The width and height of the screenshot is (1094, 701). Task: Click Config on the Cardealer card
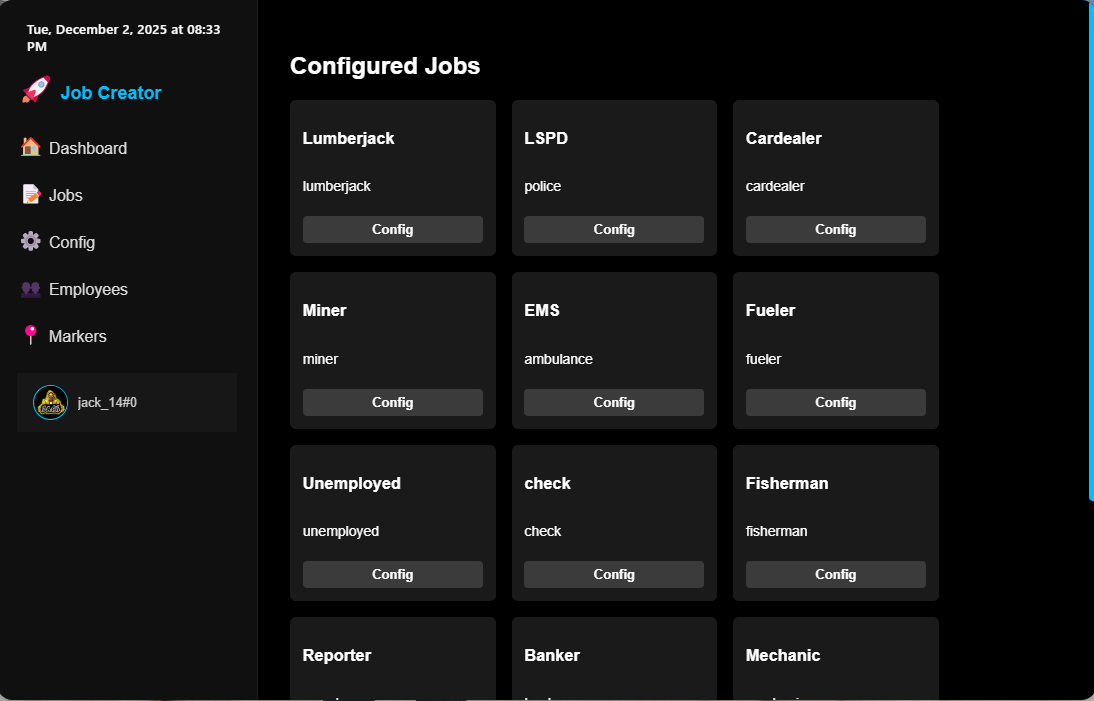click(x=835, y=229)
